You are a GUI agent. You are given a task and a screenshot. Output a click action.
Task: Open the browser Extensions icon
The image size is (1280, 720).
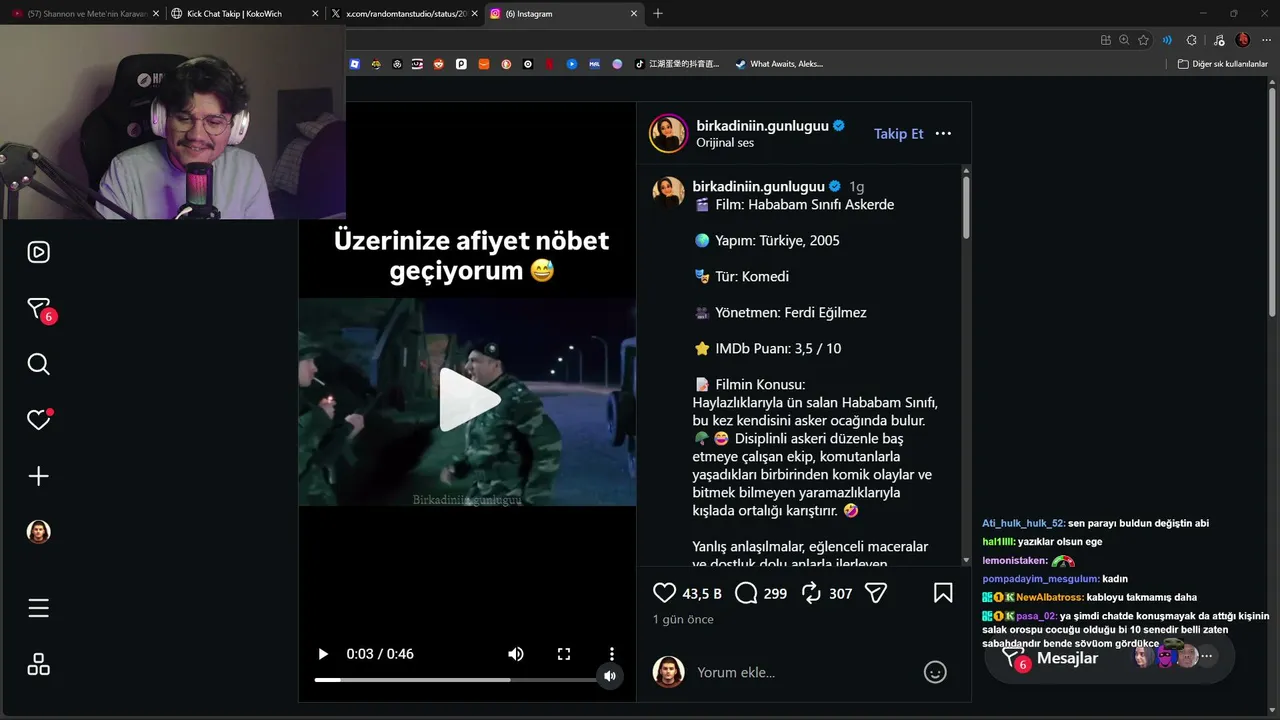(1191, 40)
